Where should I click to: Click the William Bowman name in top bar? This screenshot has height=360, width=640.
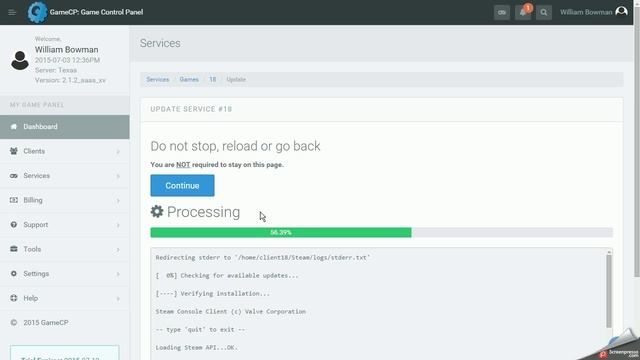pos(586,12)
